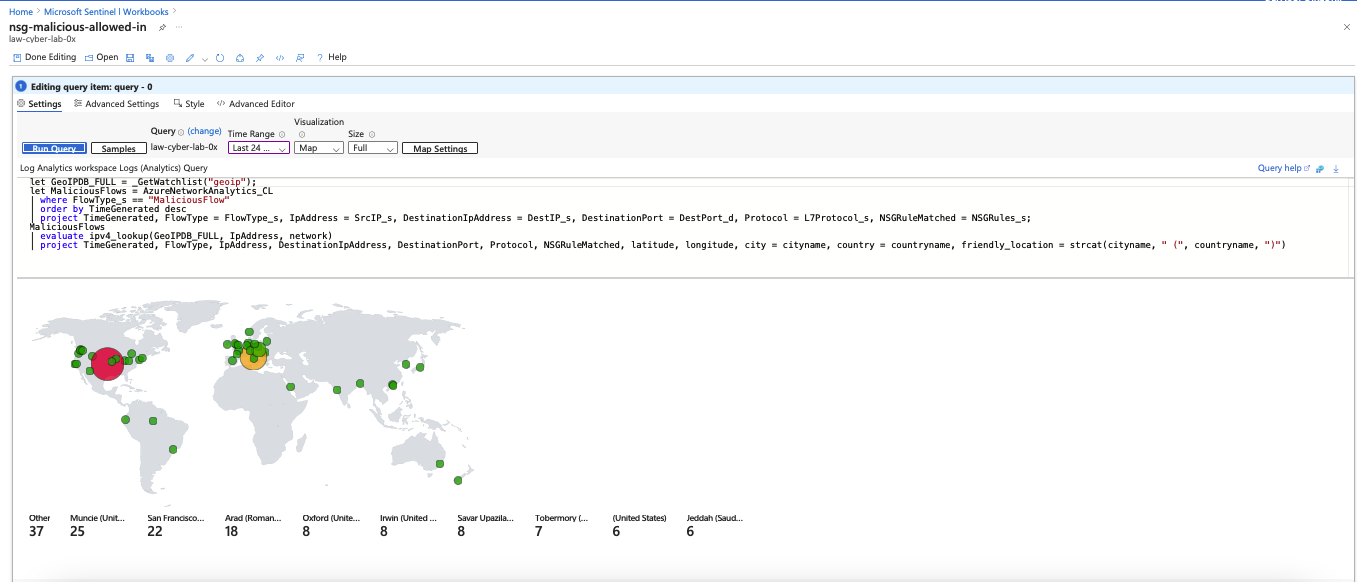This screenshot has width=1357, height=582.
Task: Select the Oxford 8 map metric
Action: [x=331, y=525]
